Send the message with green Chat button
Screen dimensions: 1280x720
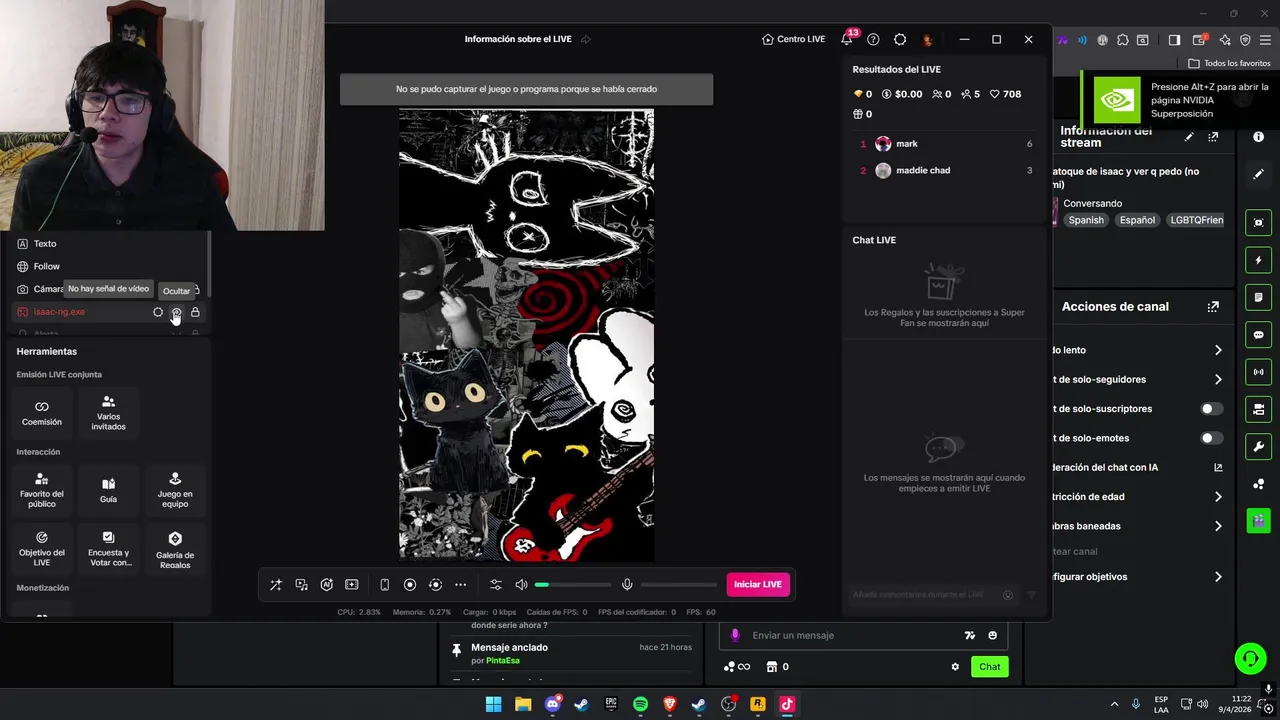(x=989, y=667)
